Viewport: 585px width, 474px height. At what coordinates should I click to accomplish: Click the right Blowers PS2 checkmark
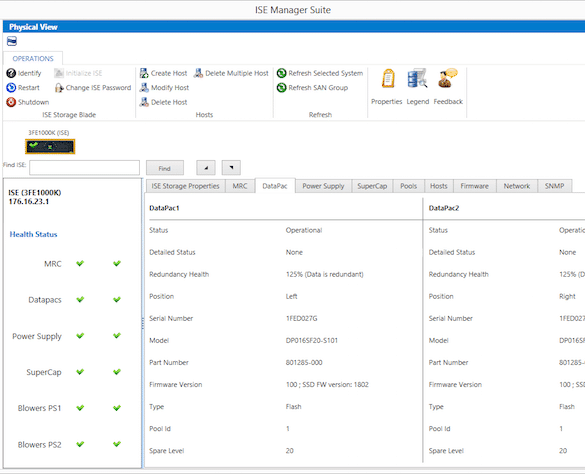117,444
